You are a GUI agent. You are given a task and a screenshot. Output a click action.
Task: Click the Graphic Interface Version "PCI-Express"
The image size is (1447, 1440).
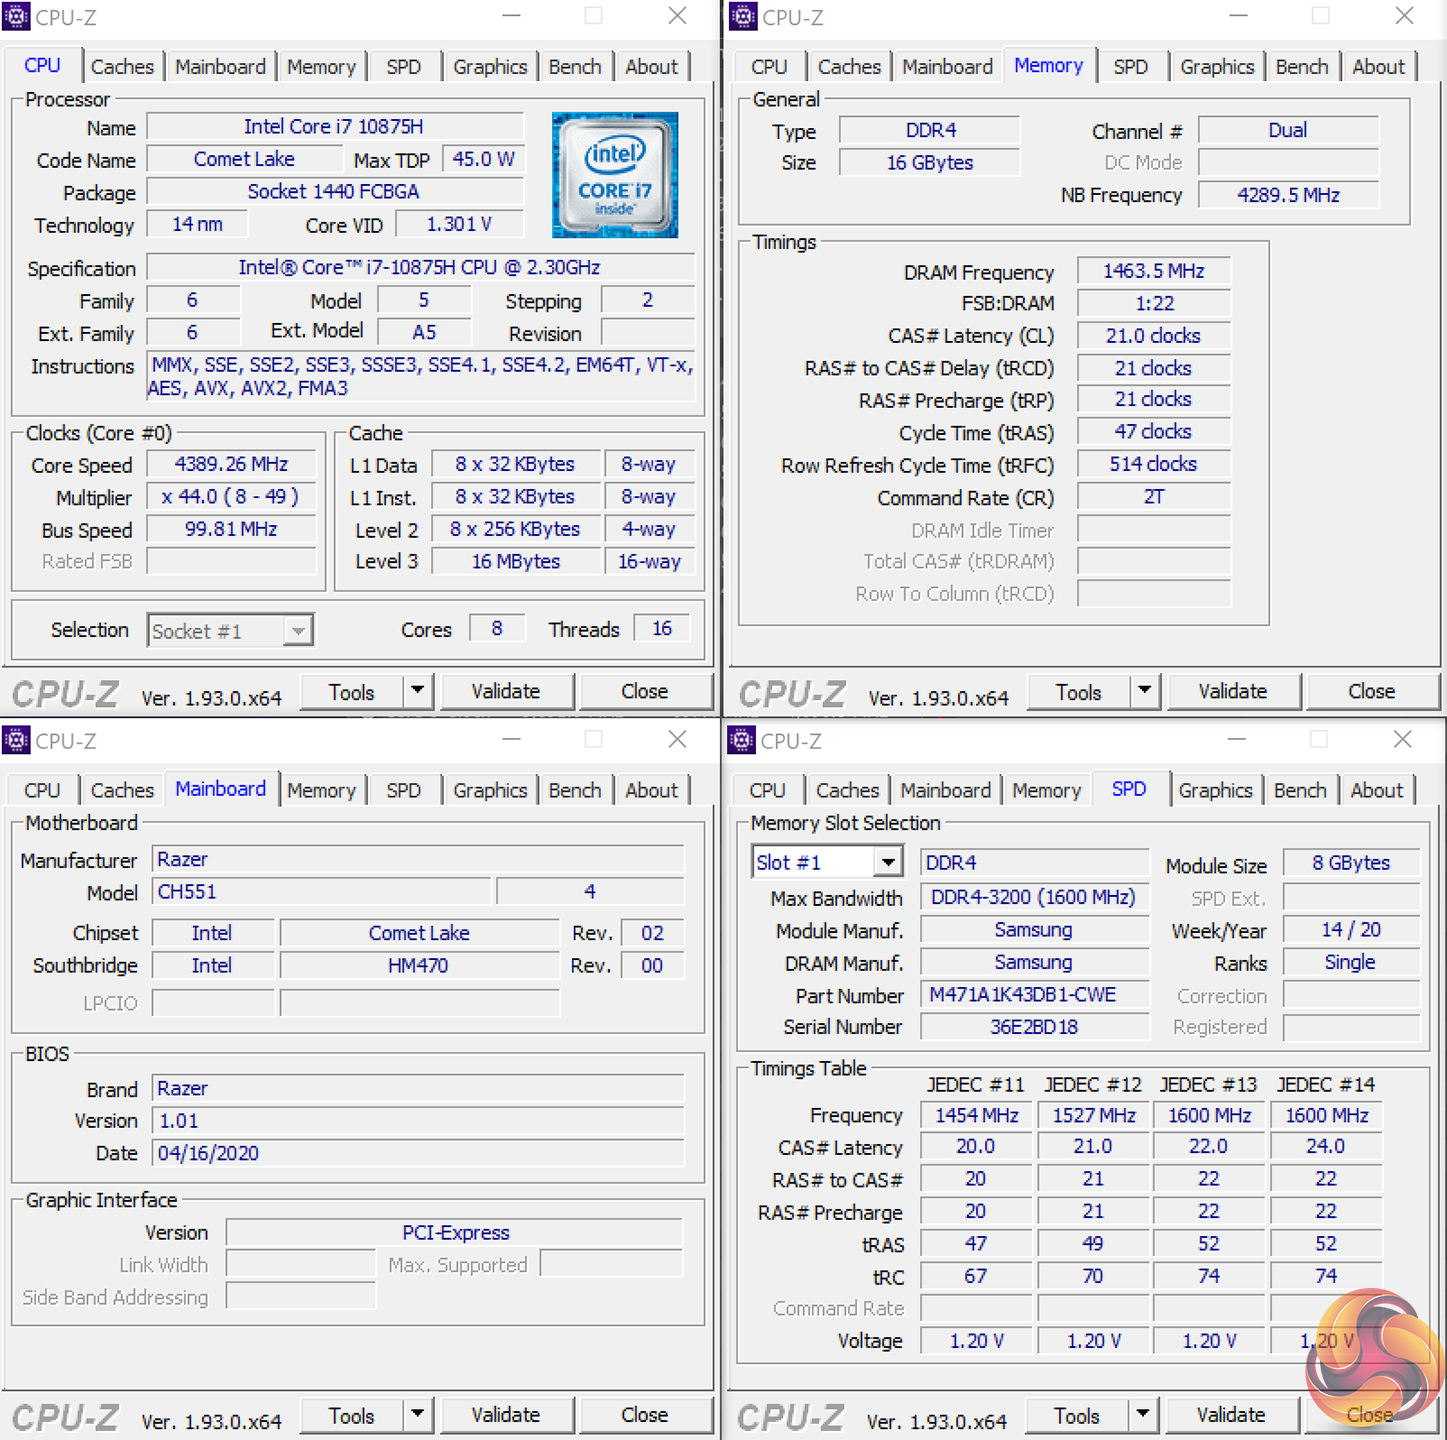(x=455, y=1233)
